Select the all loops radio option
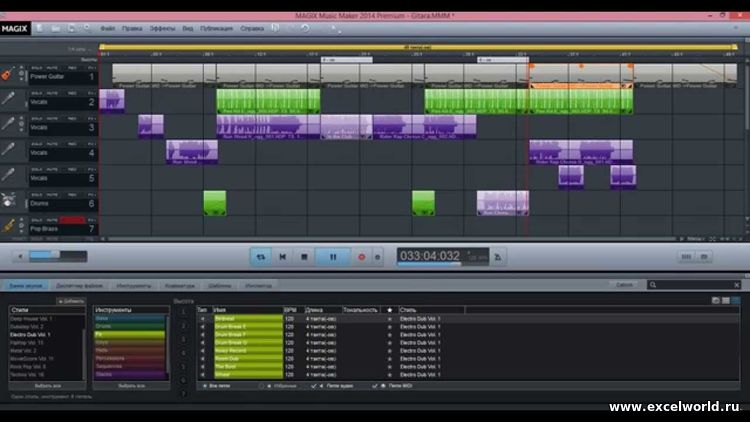This screenshot has height=422, width=750. pos(205,386)
